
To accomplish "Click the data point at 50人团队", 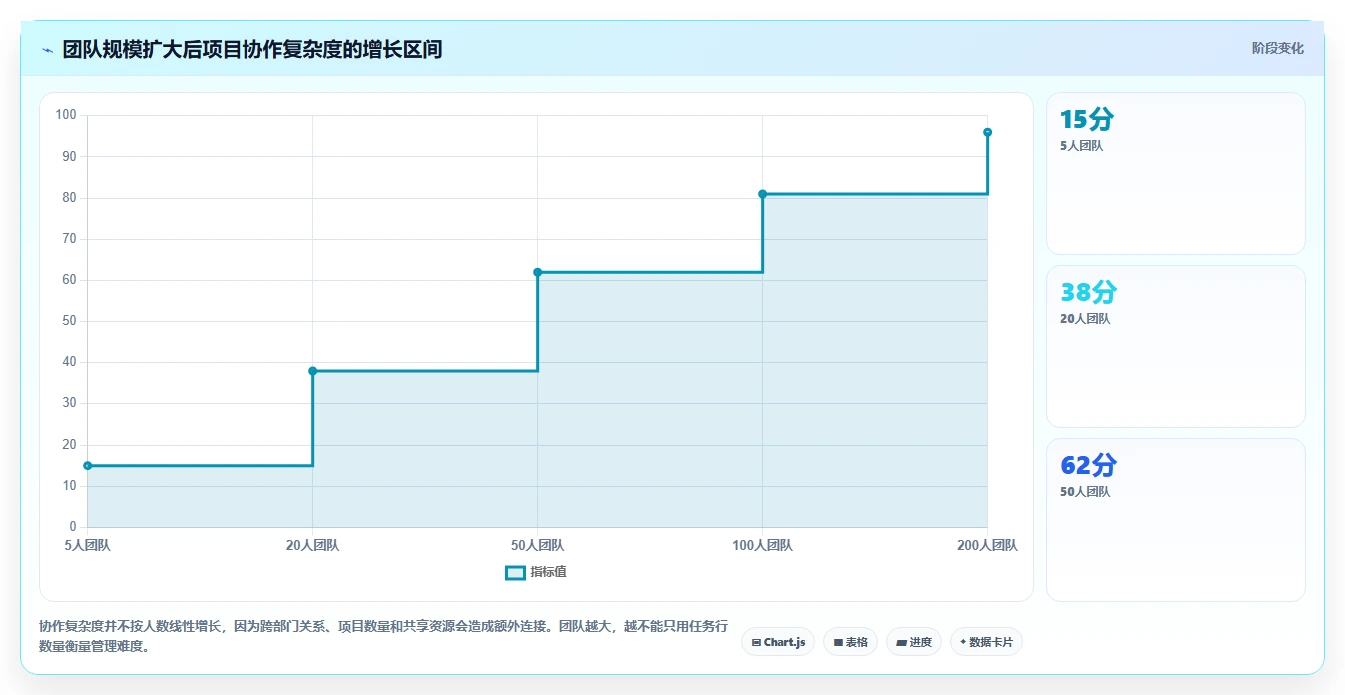I will pos(538,272).
